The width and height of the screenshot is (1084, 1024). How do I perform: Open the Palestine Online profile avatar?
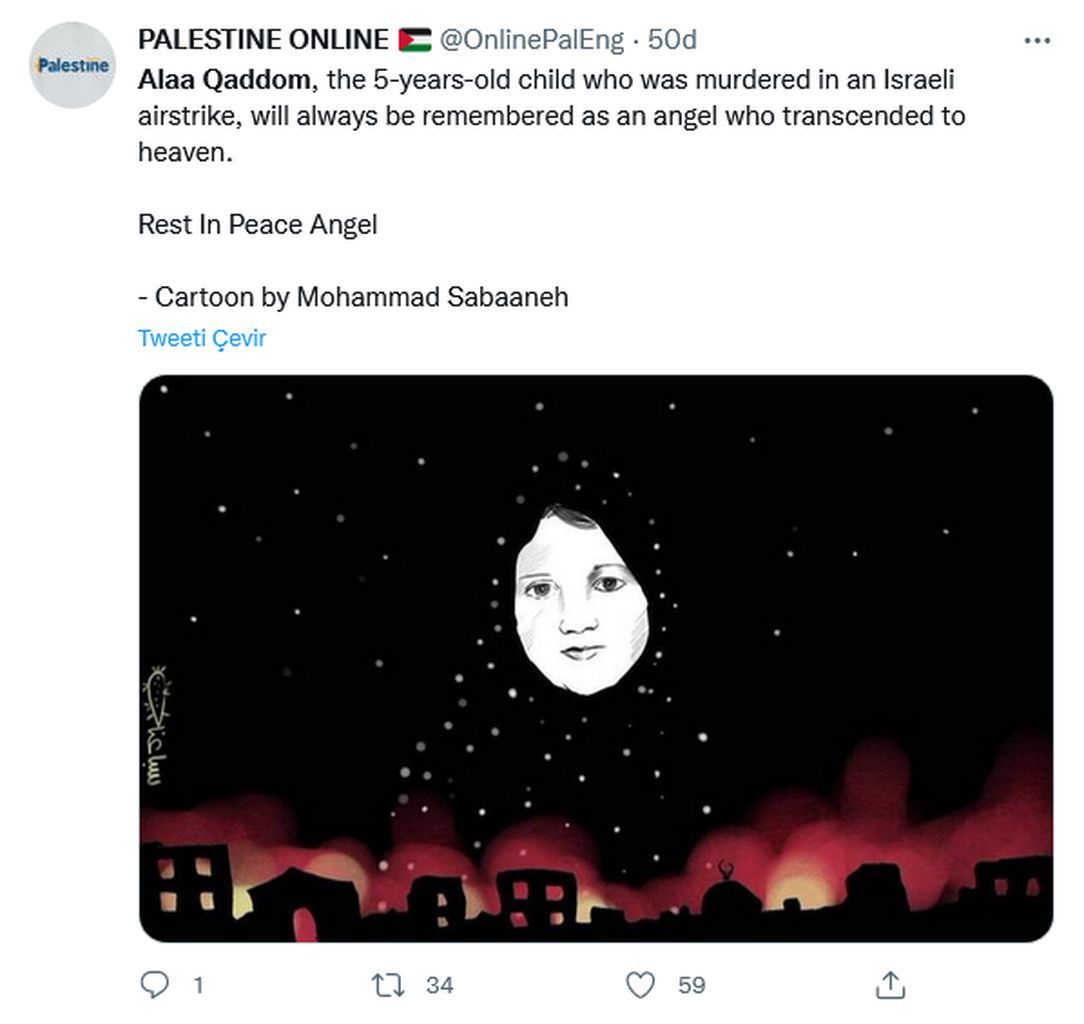[x=72, y=65]
